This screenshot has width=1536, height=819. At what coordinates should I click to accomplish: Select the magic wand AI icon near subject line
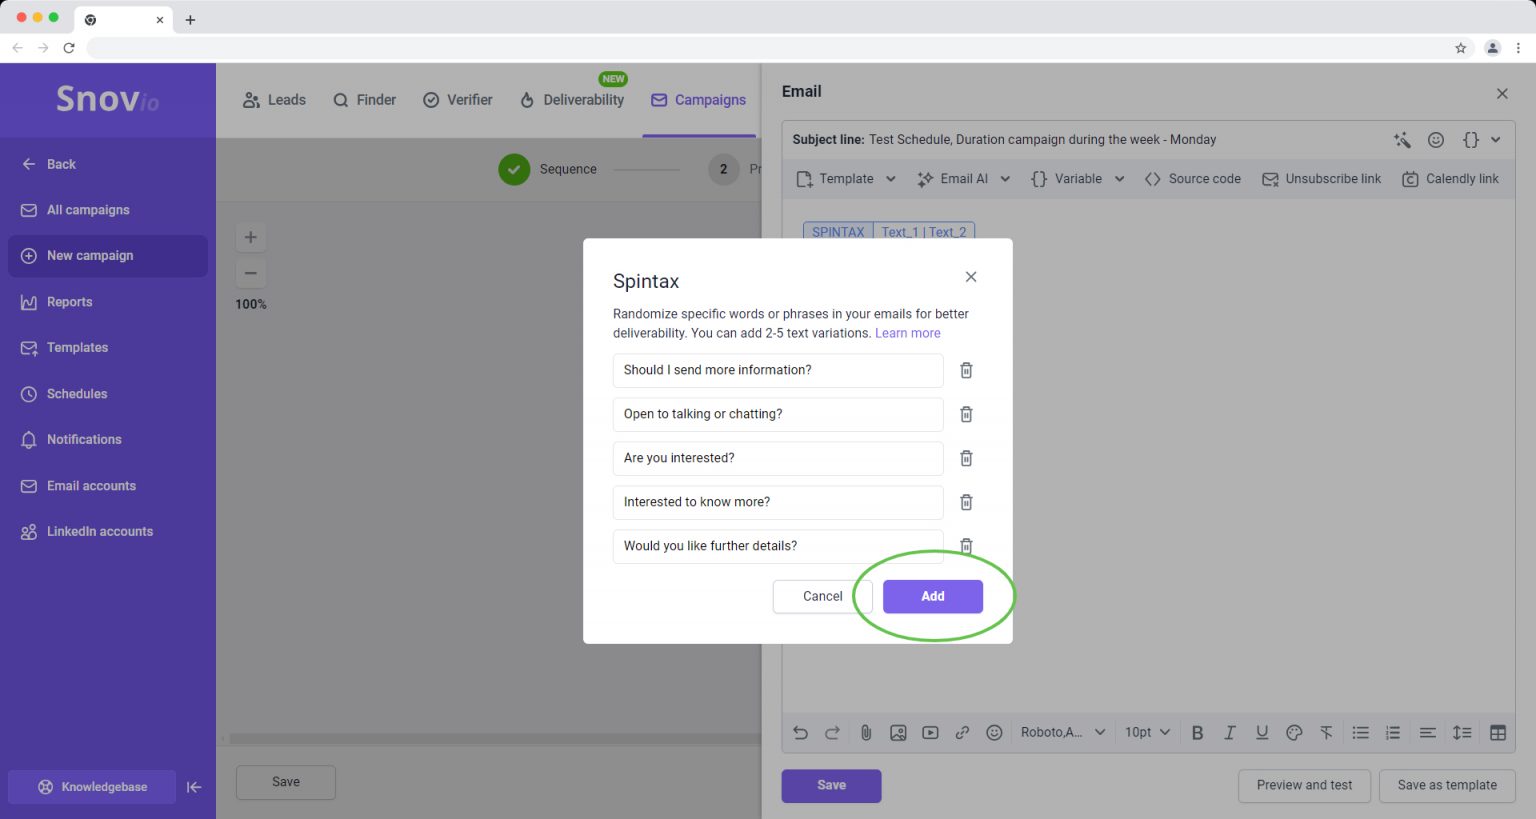1402,140
